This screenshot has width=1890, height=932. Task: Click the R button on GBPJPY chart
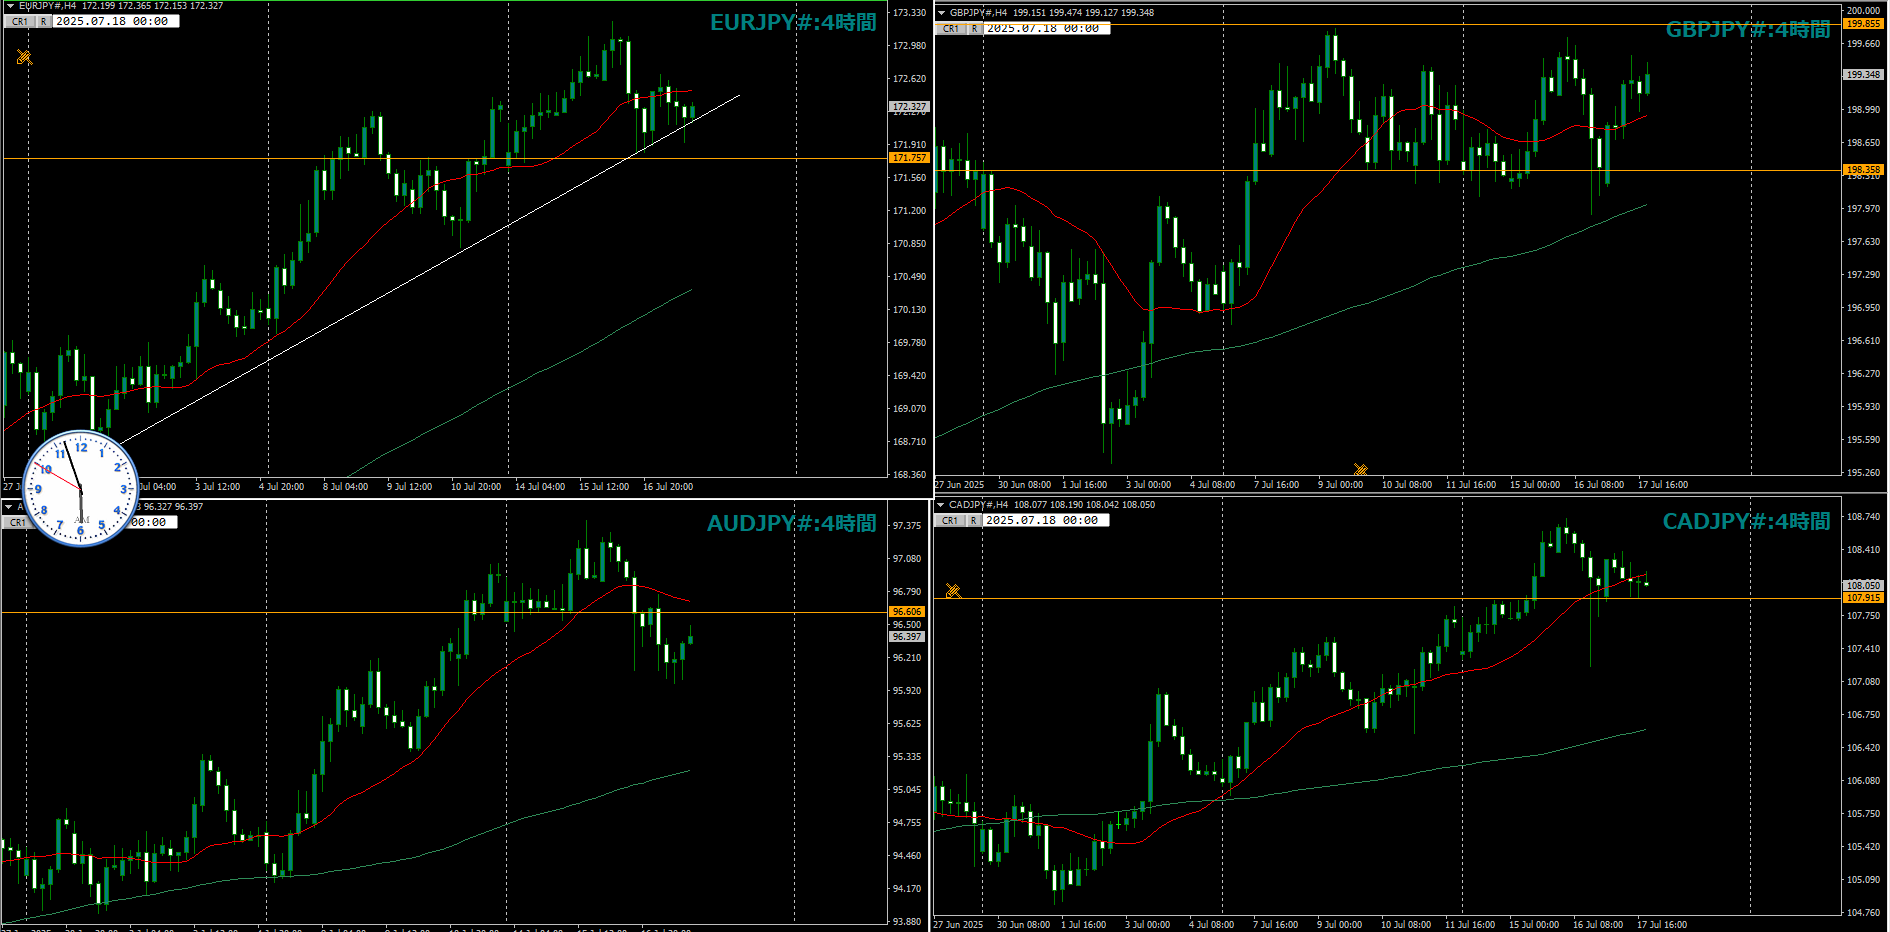[x=974, y=29]
